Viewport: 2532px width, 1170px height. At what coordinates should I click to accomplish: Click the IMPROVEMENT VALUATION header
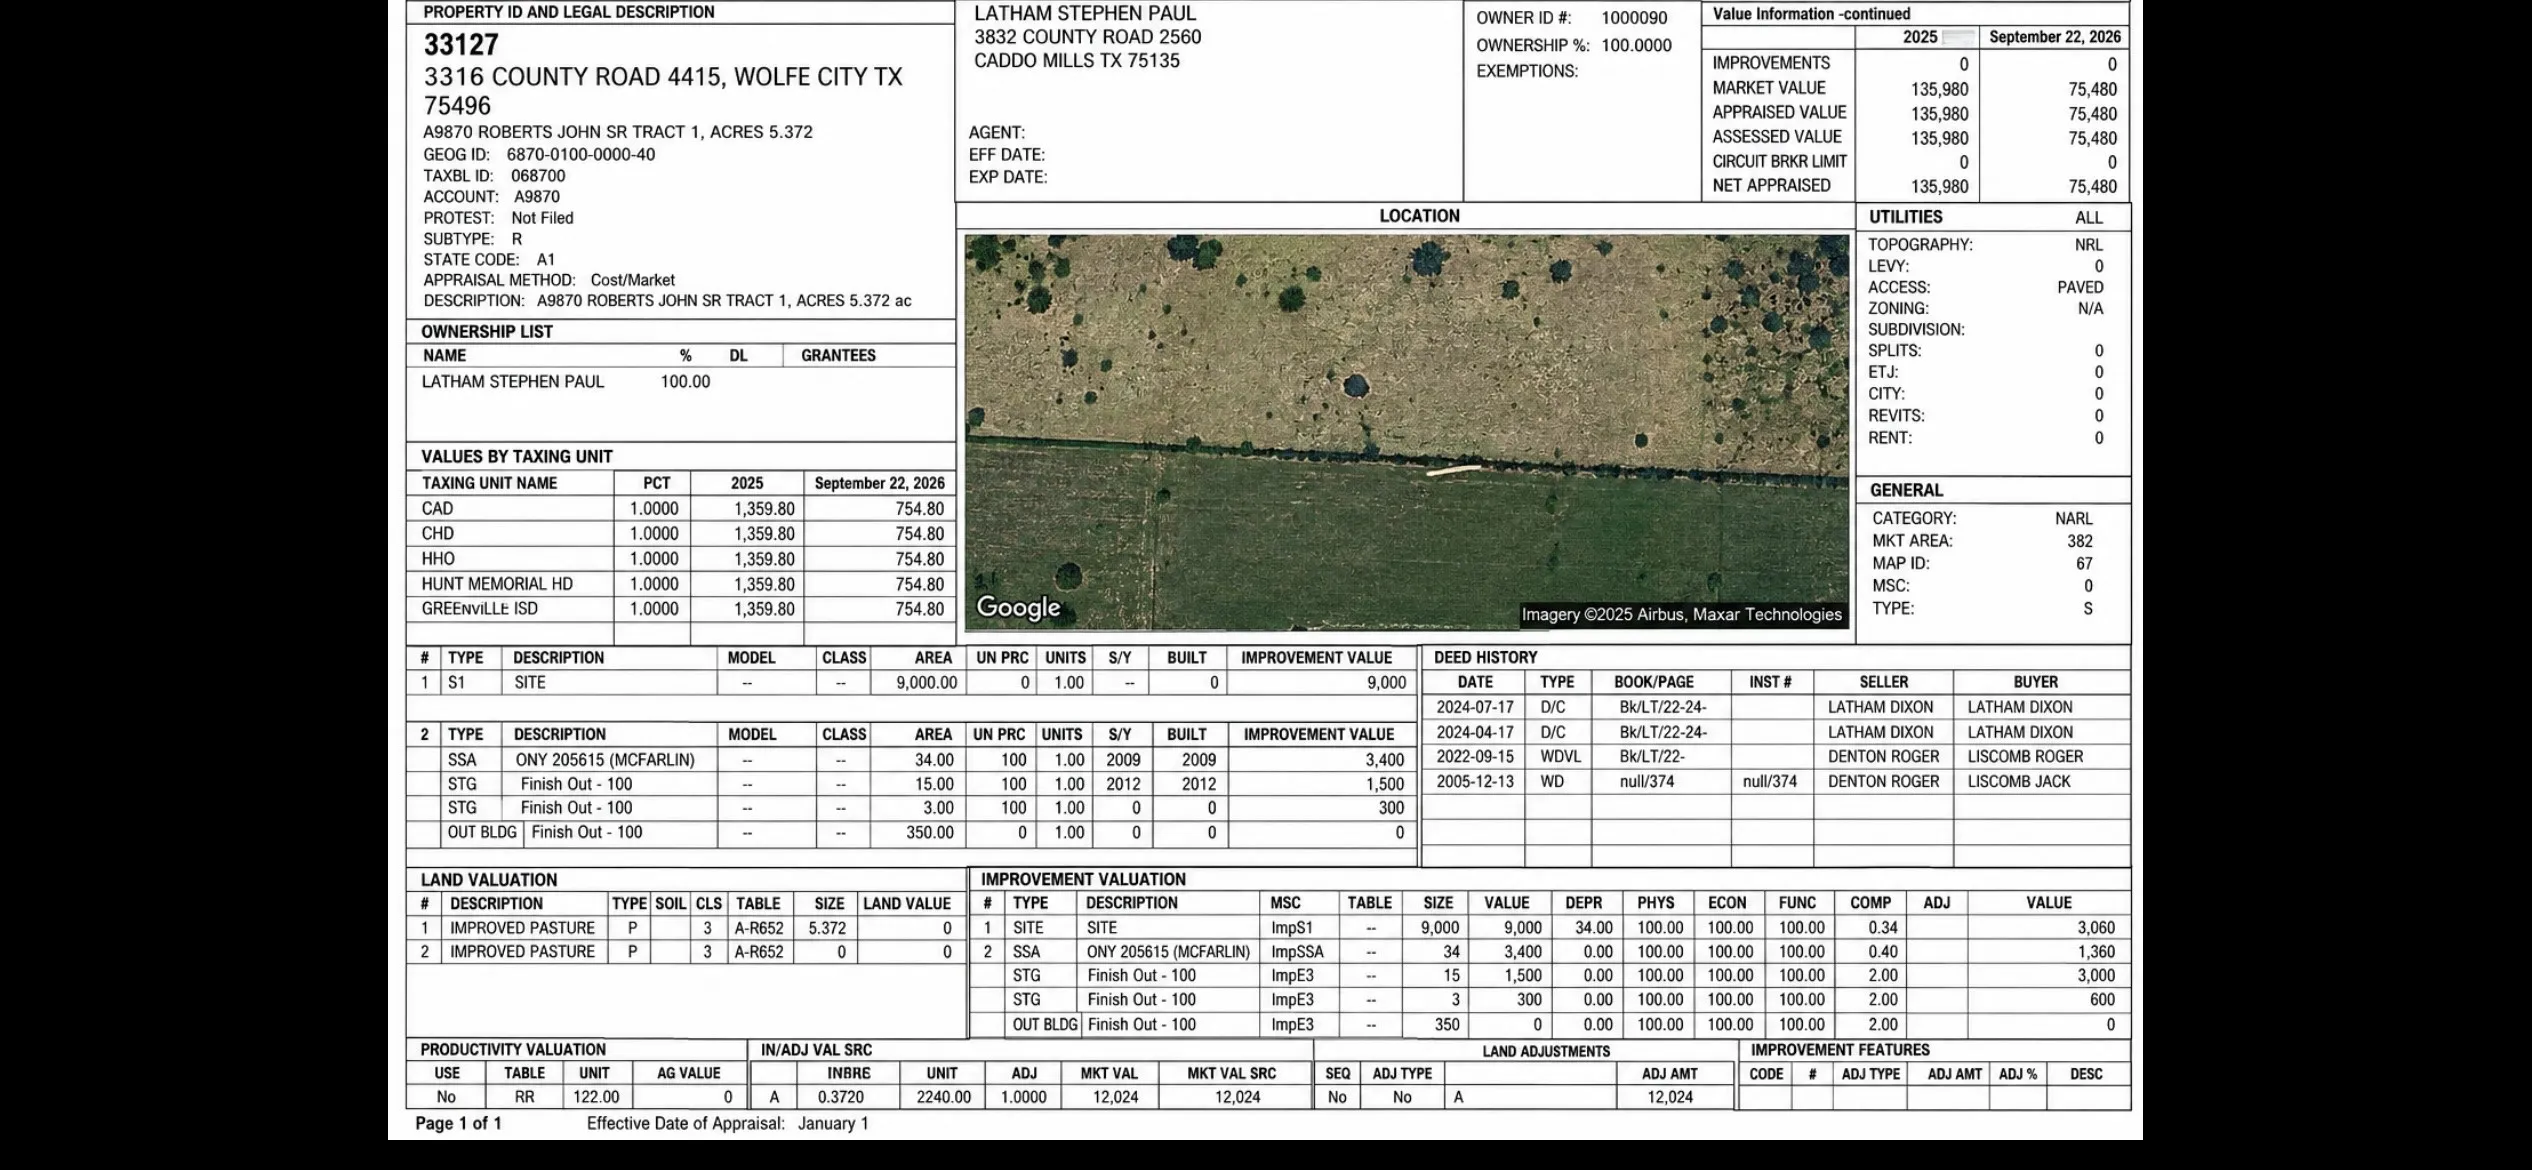pyautogui.click(x=1083, y=879)
